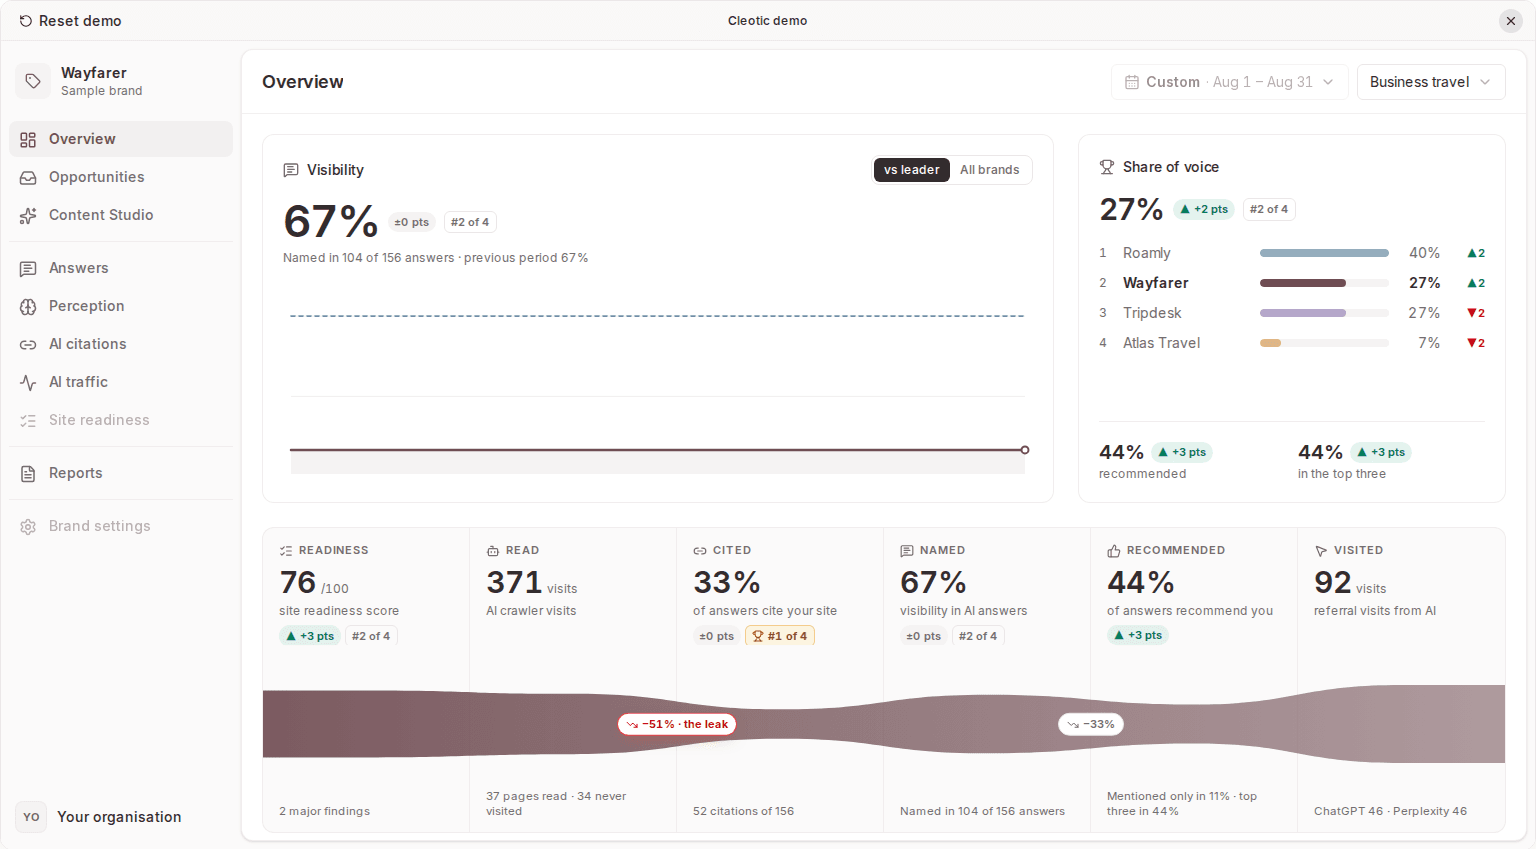Click Roamly share of voice bar
This screenshot has height=851, width=1536.
(1324, 253)
